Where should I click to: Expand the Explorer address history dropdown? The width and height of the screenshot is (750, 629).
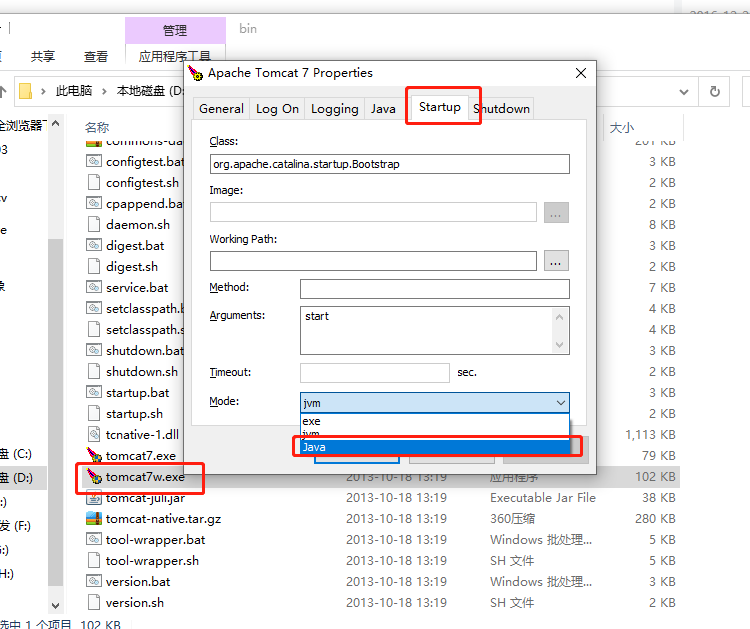[684, 91]
